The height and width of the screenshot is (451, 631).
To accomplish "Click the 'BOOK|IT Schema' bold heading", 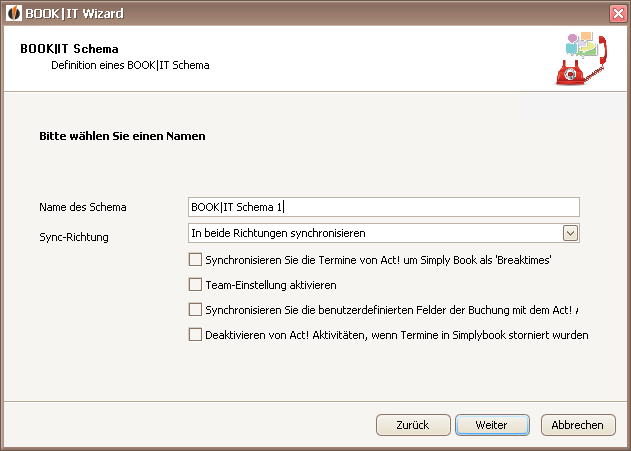I will click(69, 49).
